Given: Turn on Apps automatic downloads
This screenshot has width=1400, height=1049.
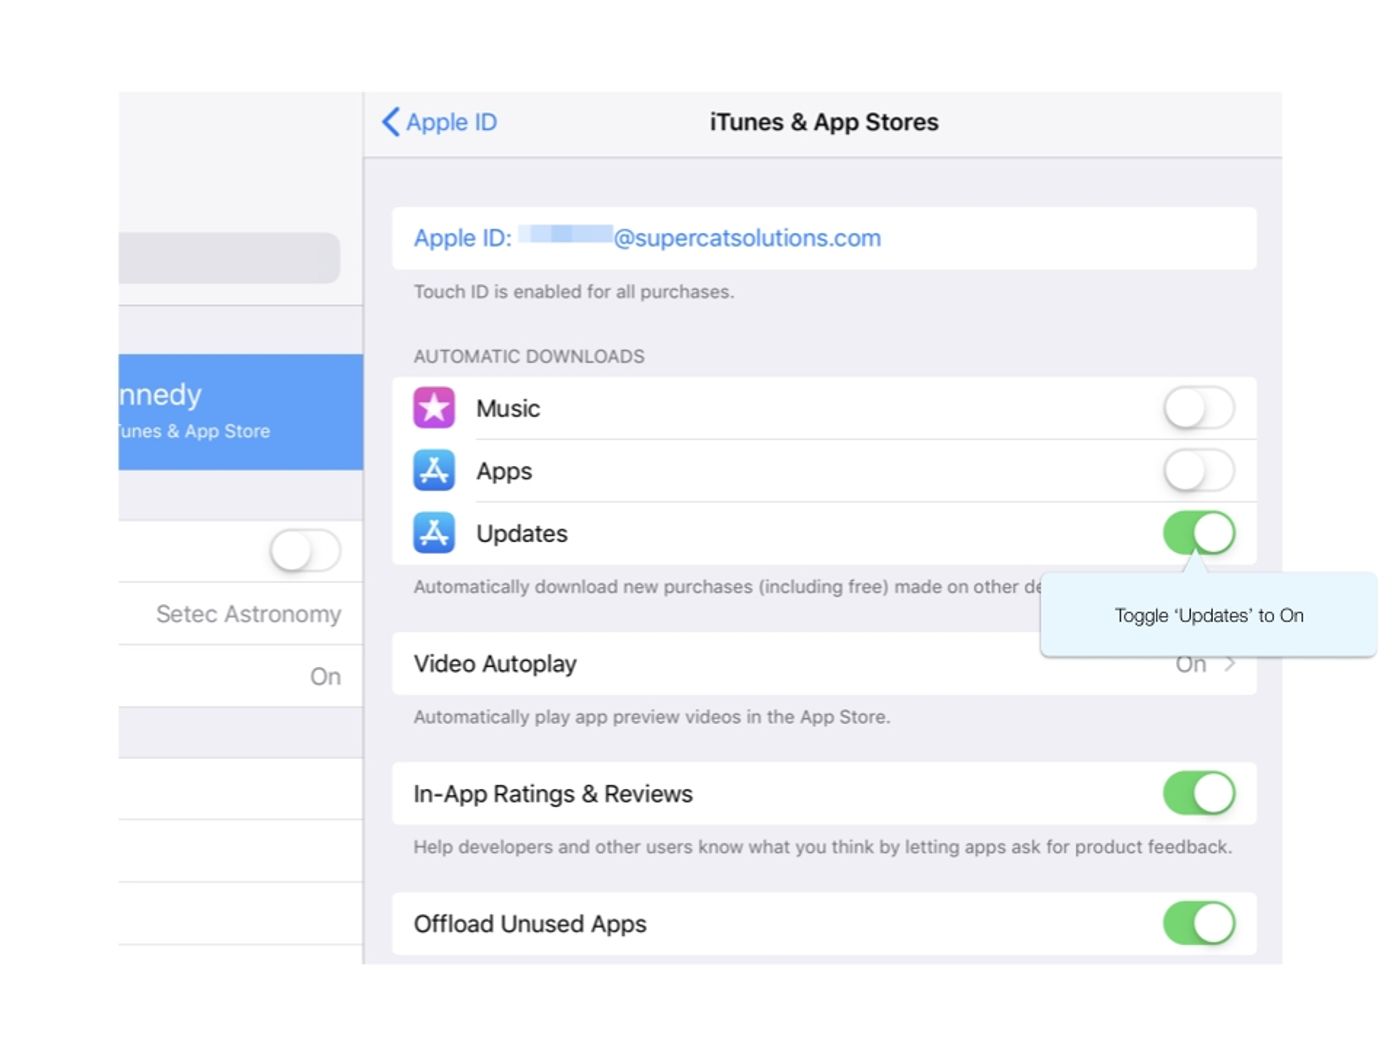Looking at the screenshot, I should coord(1199,470).
